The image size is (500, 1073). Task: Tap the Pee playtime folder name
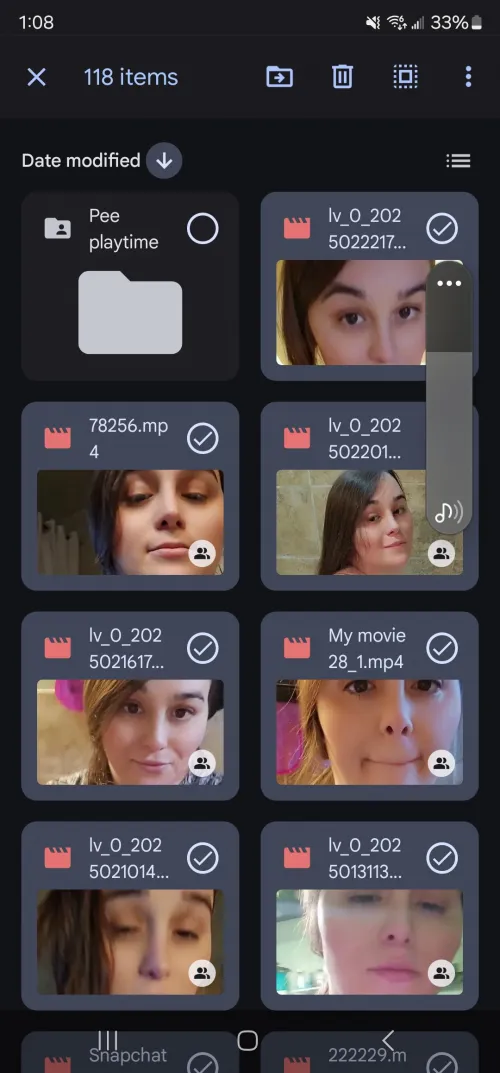click(x=123, y=229)
